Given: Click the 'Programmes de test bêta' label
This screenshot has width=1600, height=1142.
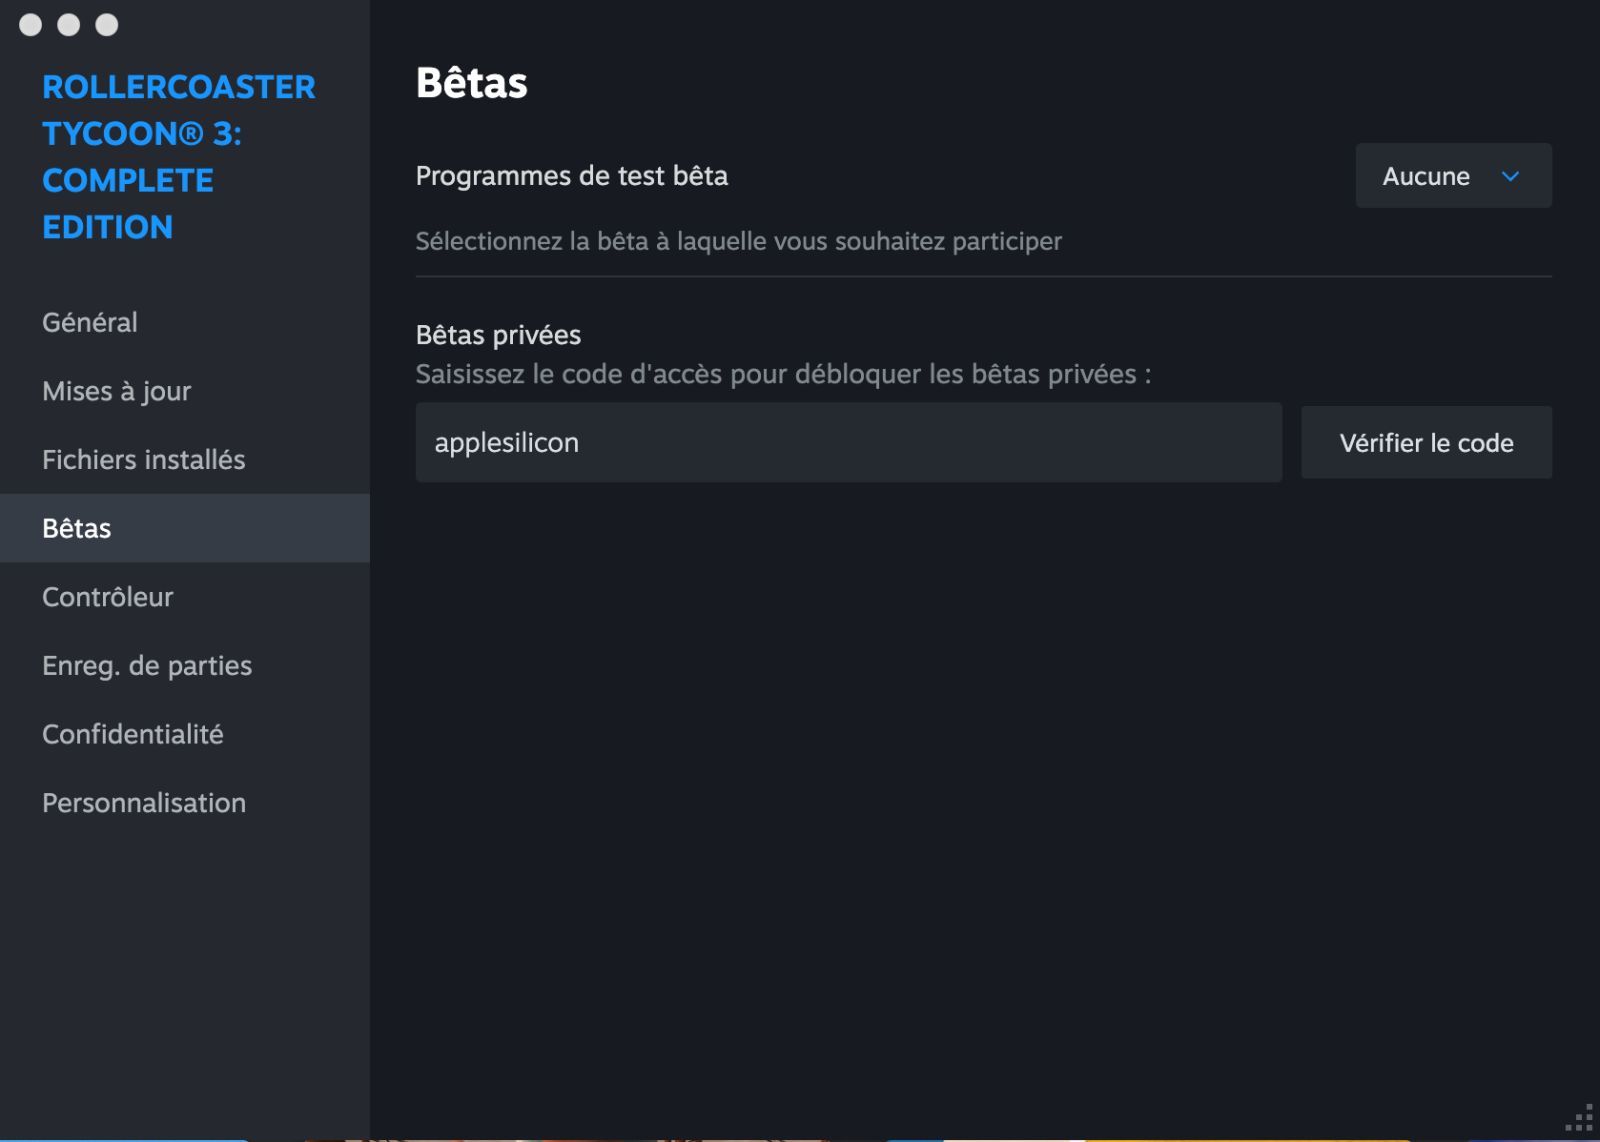Looking at the screenshot, I should 572,176.
